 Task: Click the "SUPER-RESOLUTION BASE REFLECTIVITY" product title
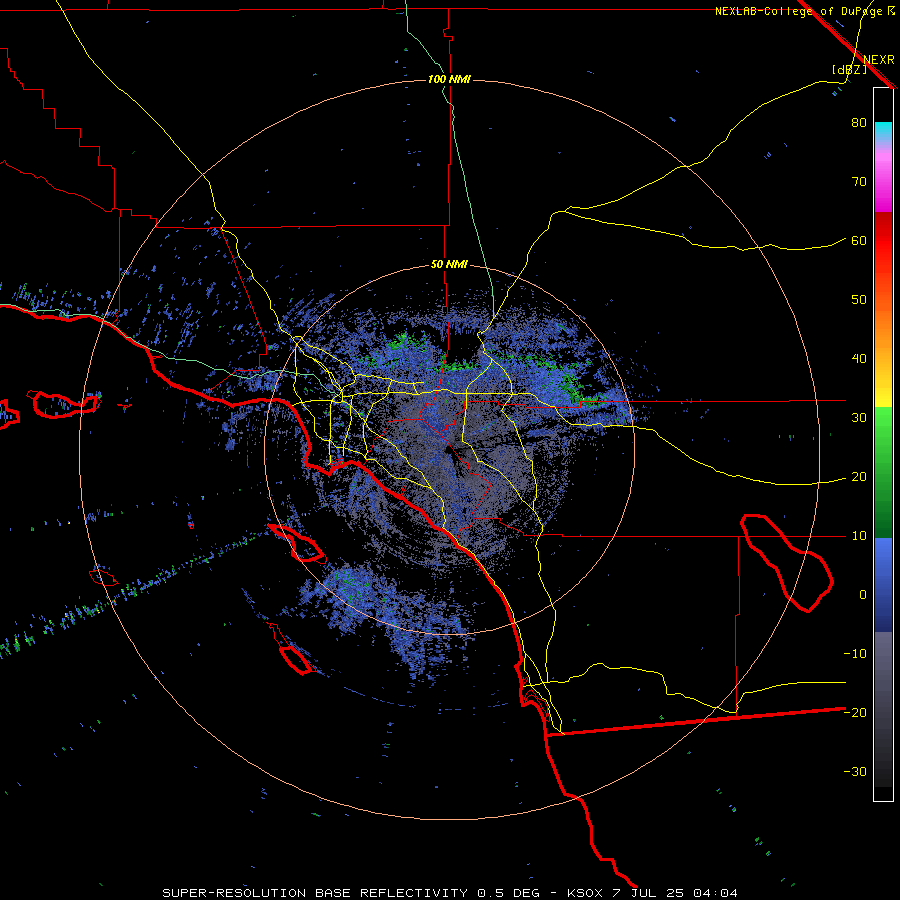[315, 893]
